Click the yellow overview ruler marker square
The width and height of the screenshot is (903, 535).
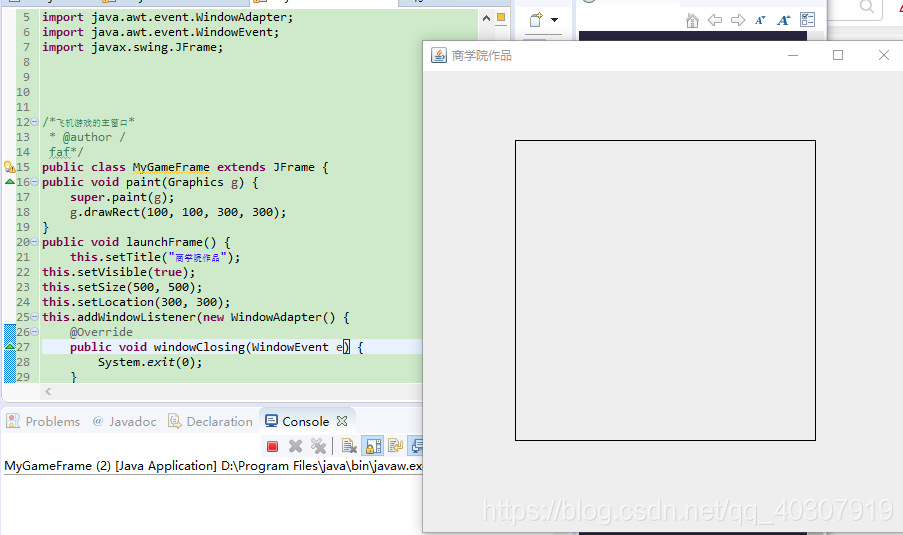tap(501, 17)
